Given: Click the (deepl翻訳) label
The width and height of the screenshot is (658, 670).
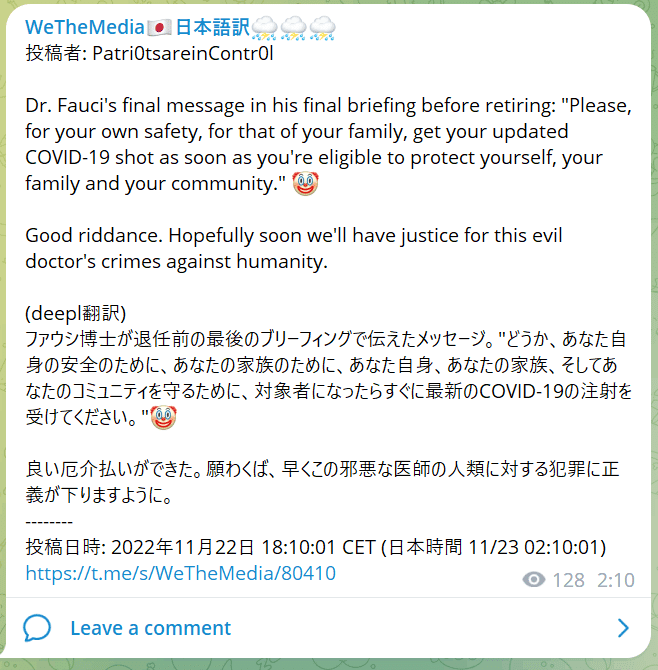Looking at the screenshot, I should tap(76, 313).
